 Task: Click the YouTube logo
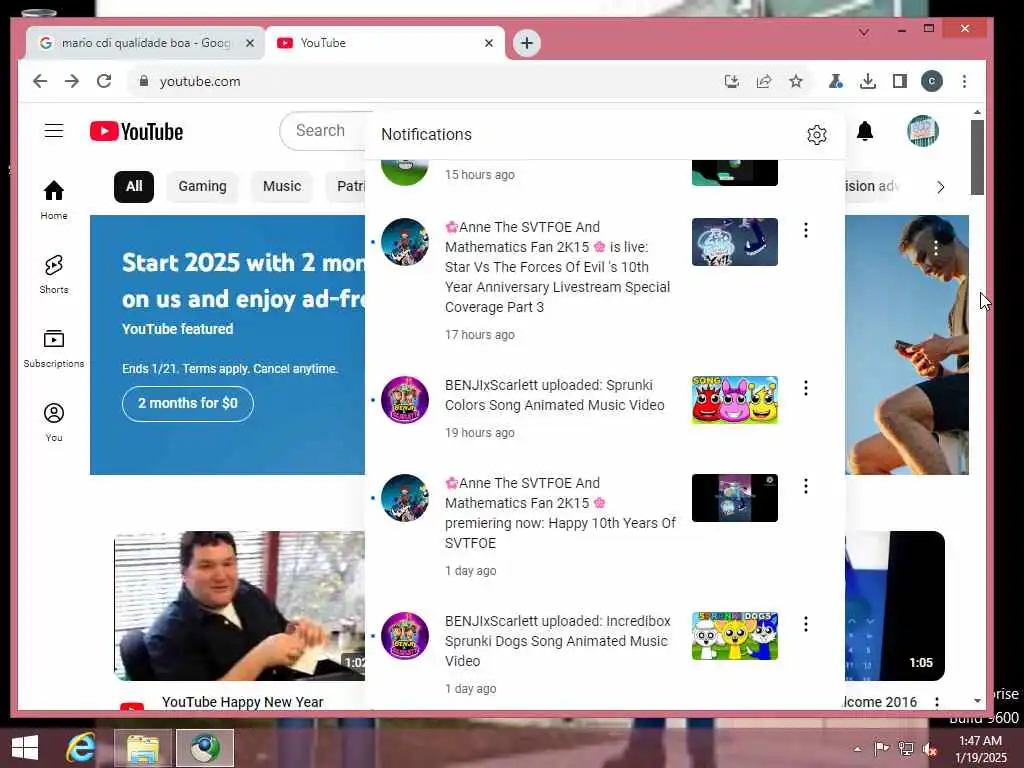click(x=136, y=131)
